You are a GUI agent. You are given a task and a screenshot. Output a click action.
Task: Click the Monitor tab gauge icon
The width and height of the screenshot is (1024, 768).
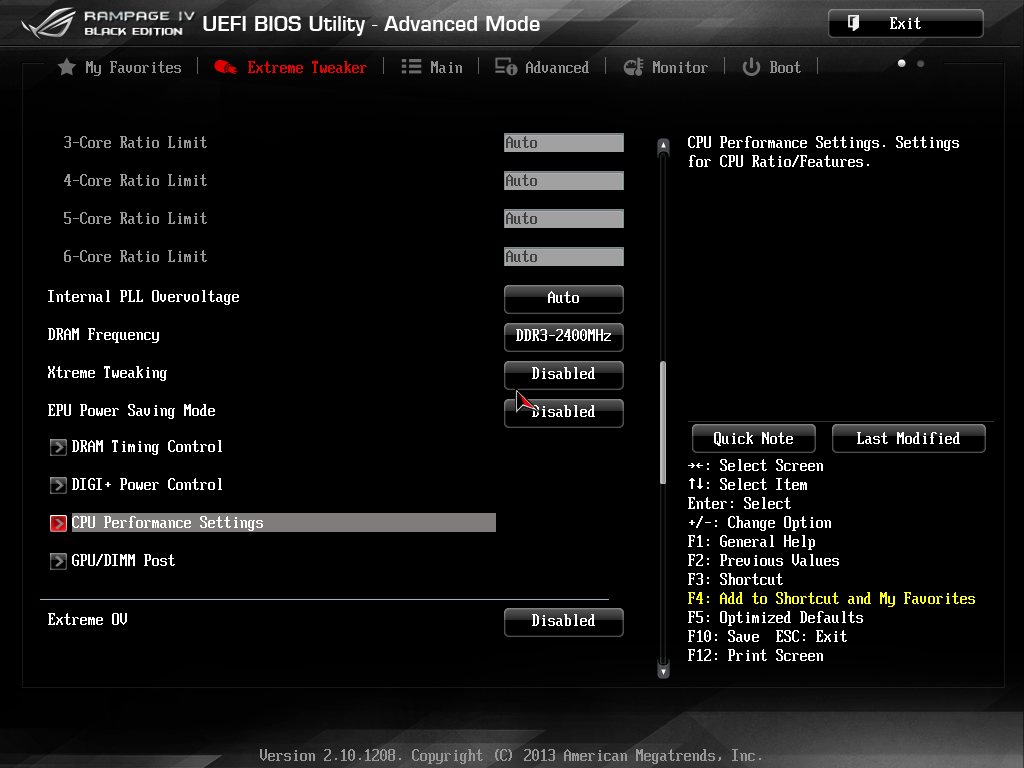click(x=633, y=67)
